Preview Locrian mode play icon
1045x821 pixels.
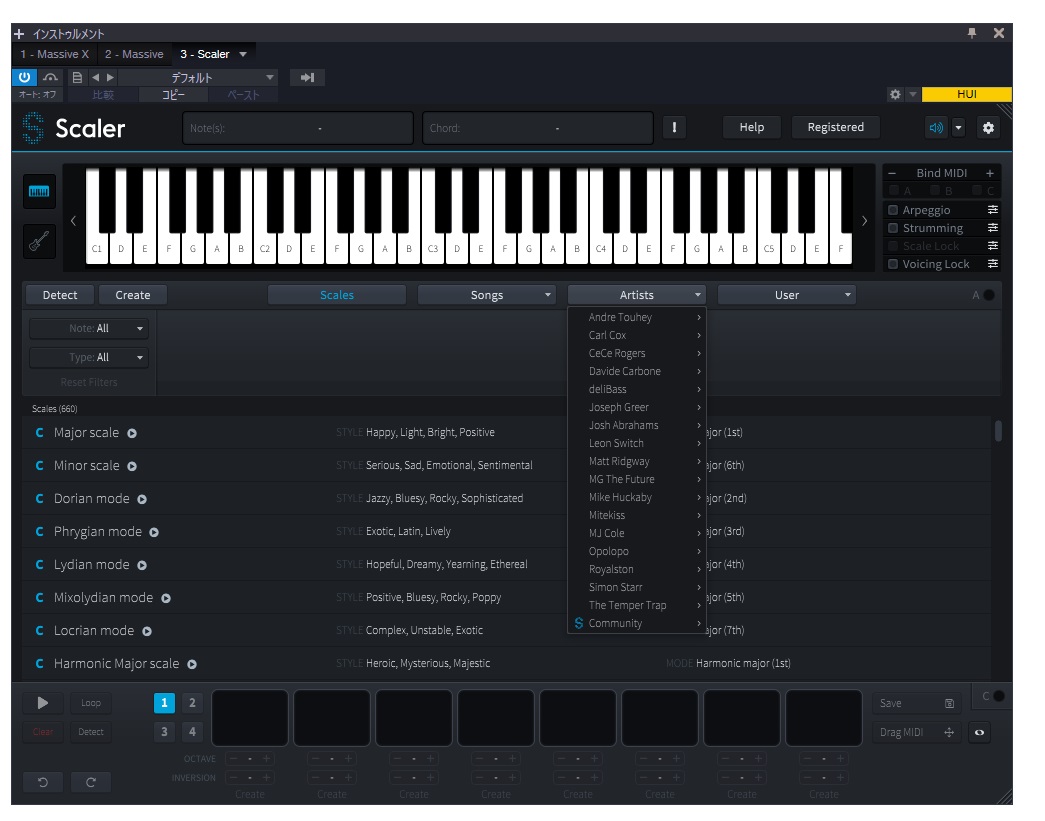pos(147,631)
